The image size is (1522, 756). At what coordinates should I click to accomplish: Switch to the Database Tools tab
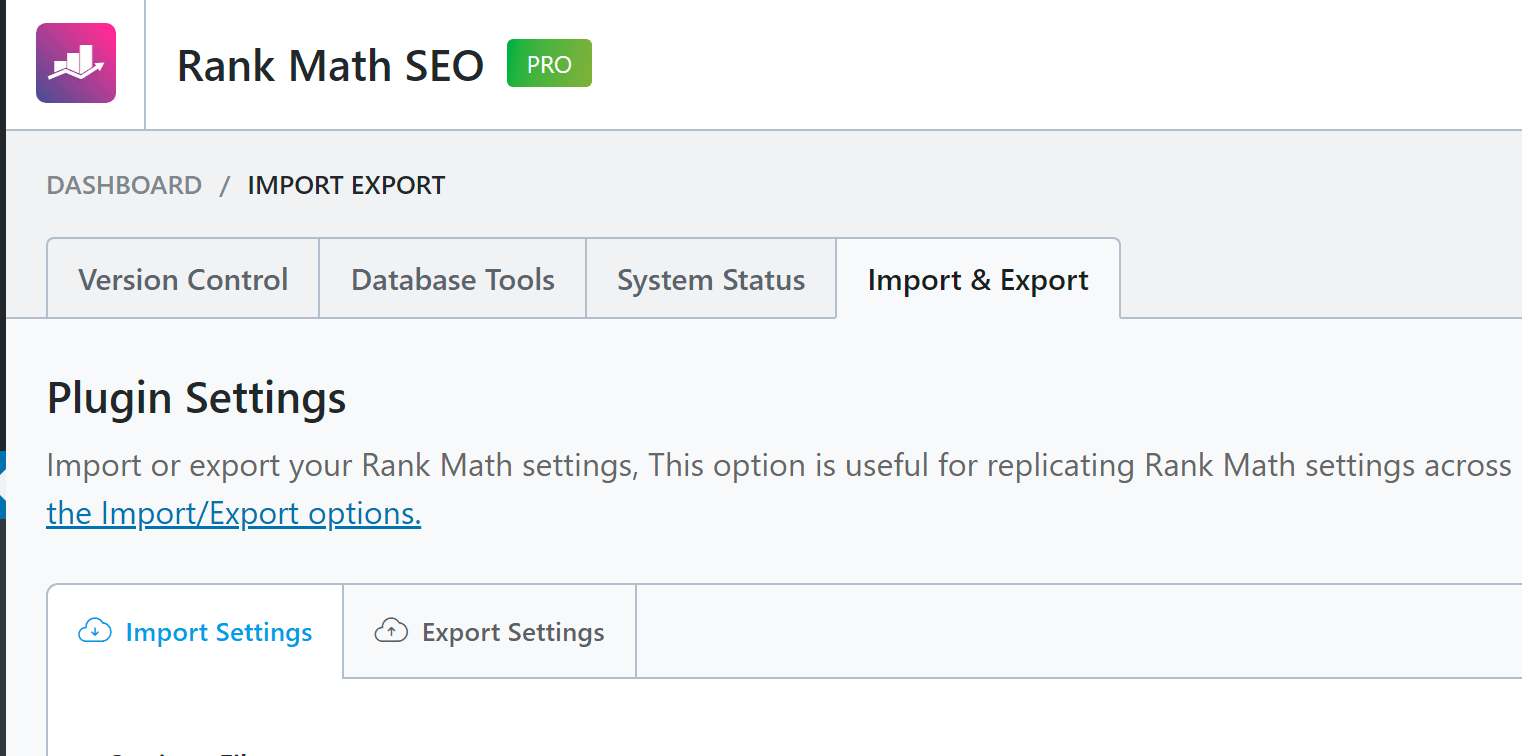click(x=453, y=279)
